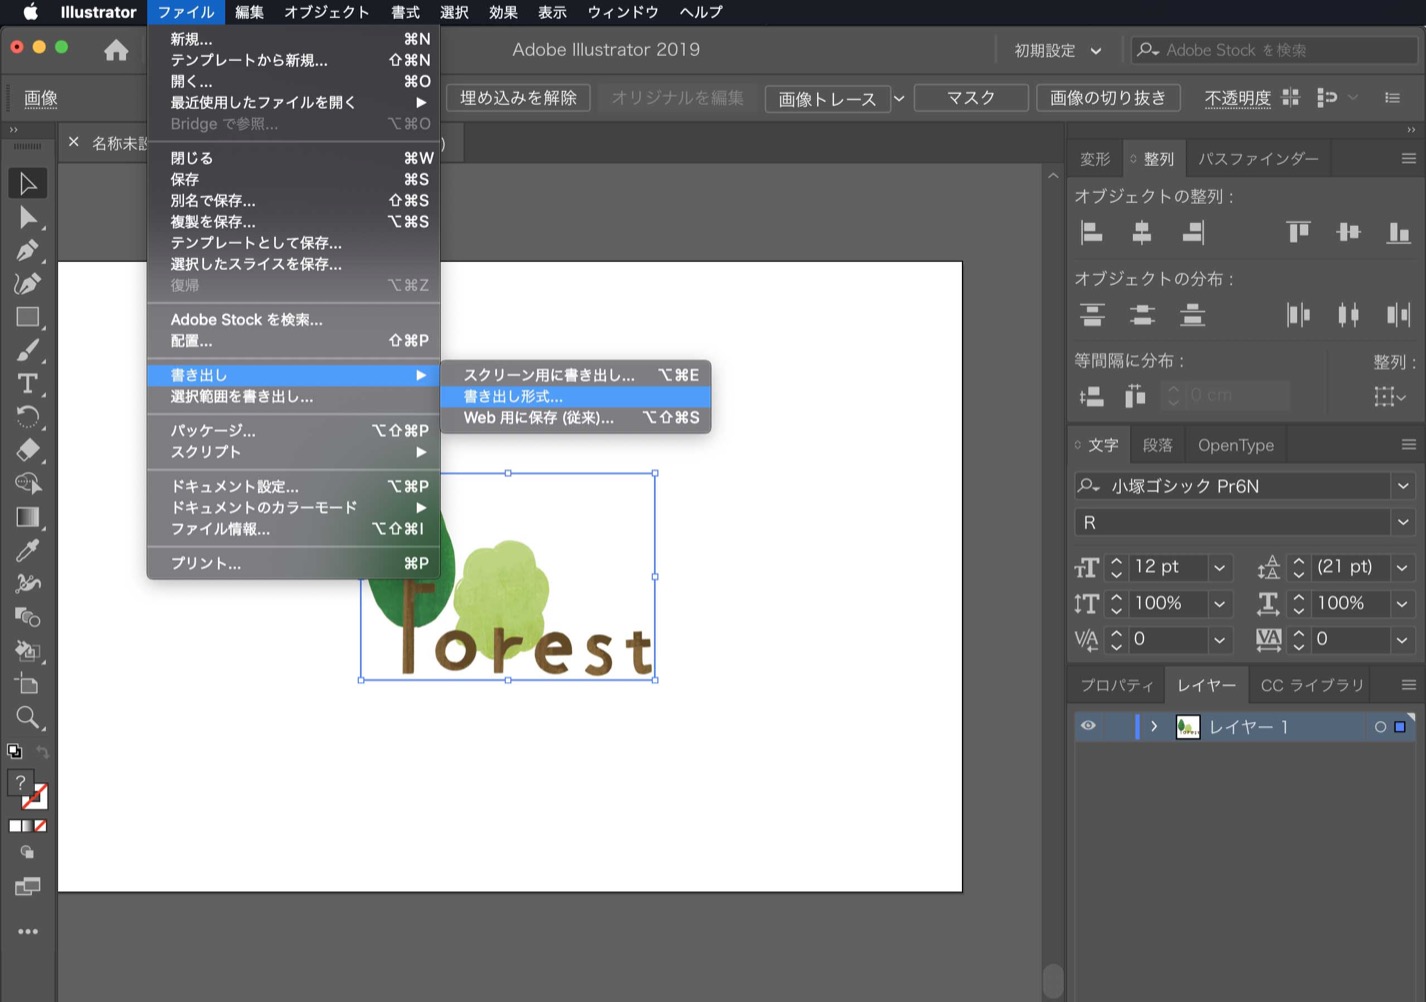Open the 初期設定 workspace dropdown
Viewport: 1426px width, 1002px height.
[x=1058, y=50]
